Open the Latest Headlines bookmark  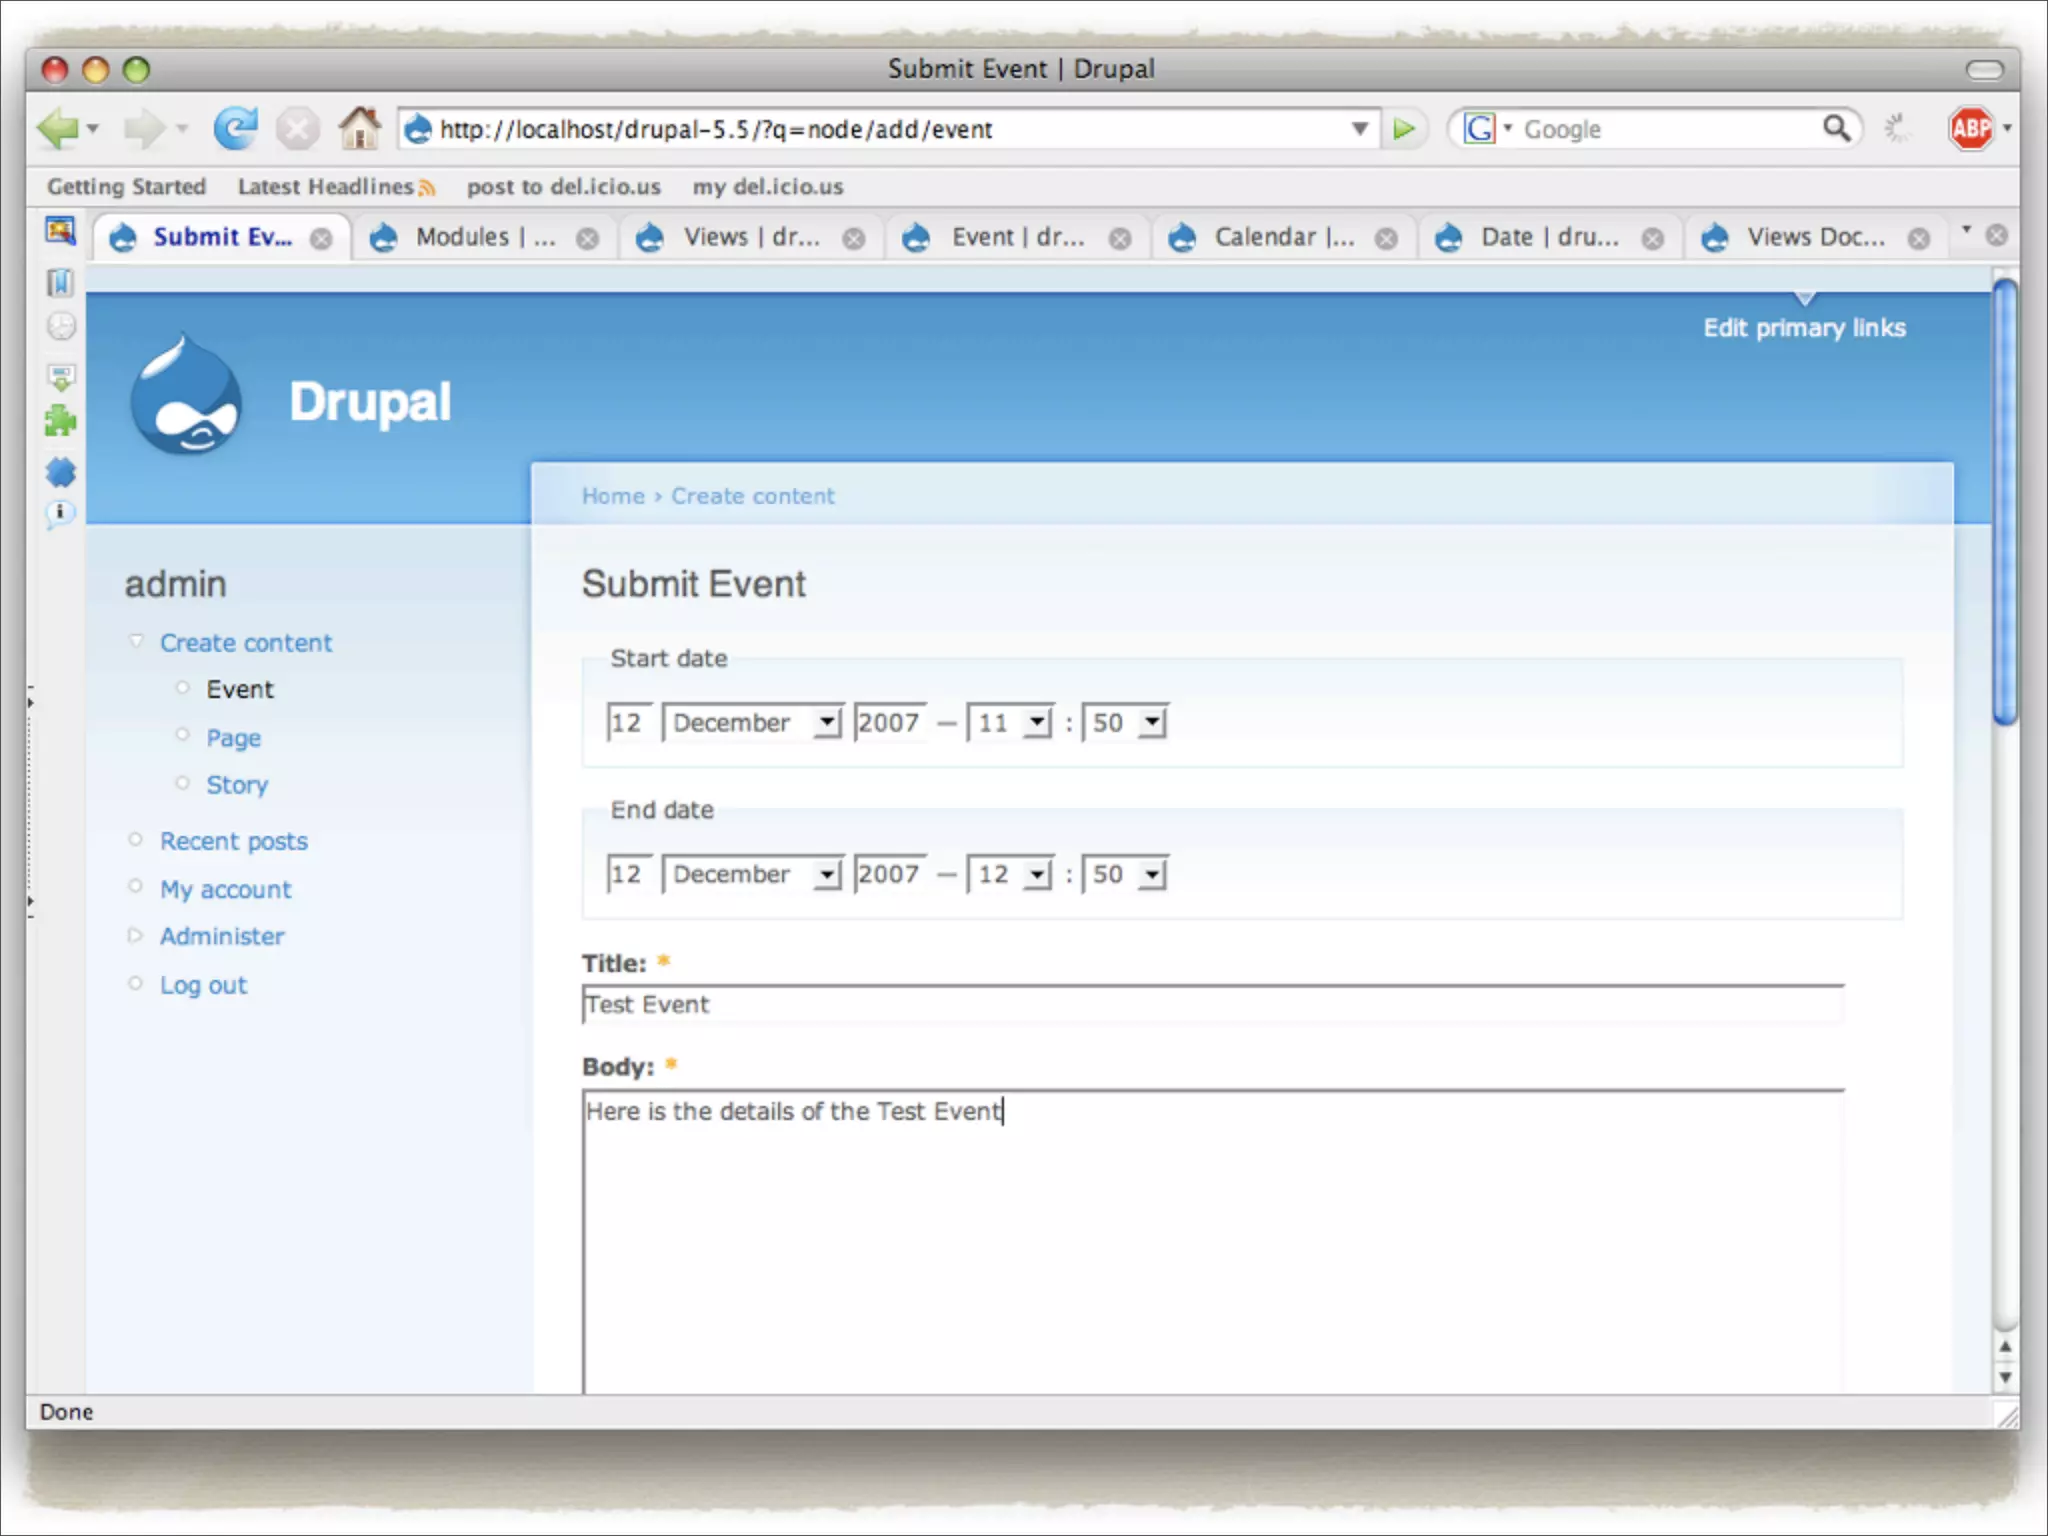(x=336, y=187)
